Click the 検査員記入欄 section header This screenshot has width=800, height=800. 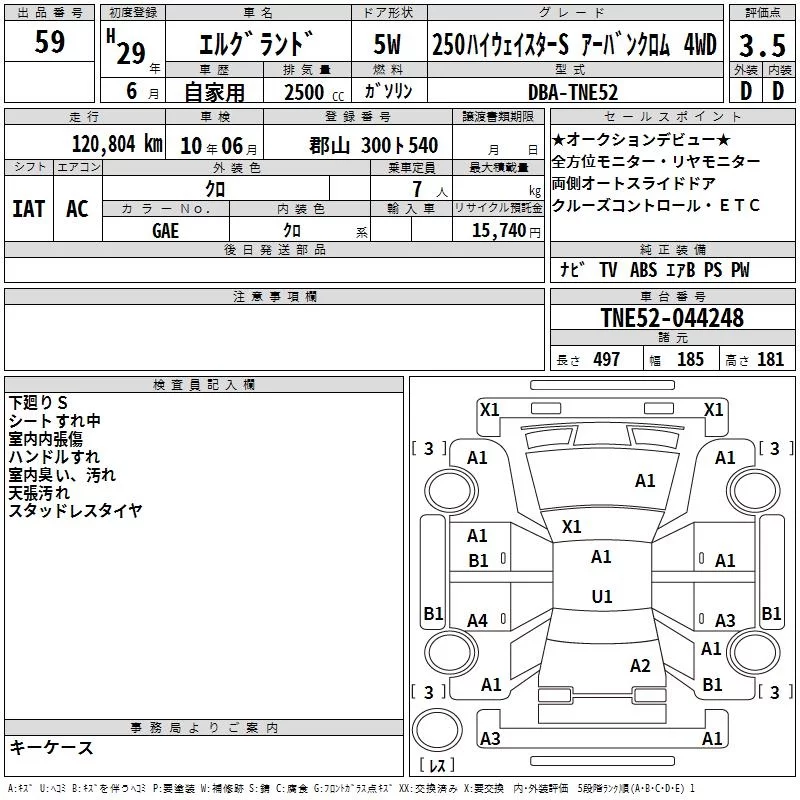[x=204, y=385]
